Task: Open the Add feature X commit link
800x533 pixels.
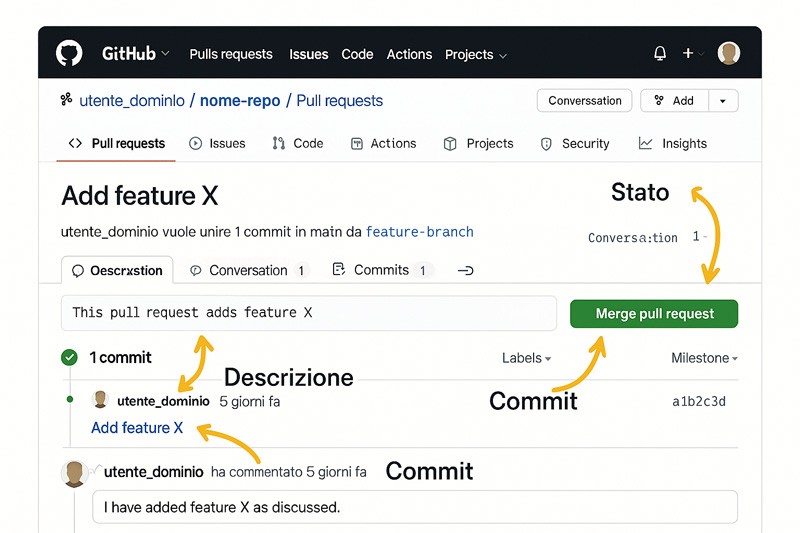Action: pyautogui.click(x=137, y=427)
